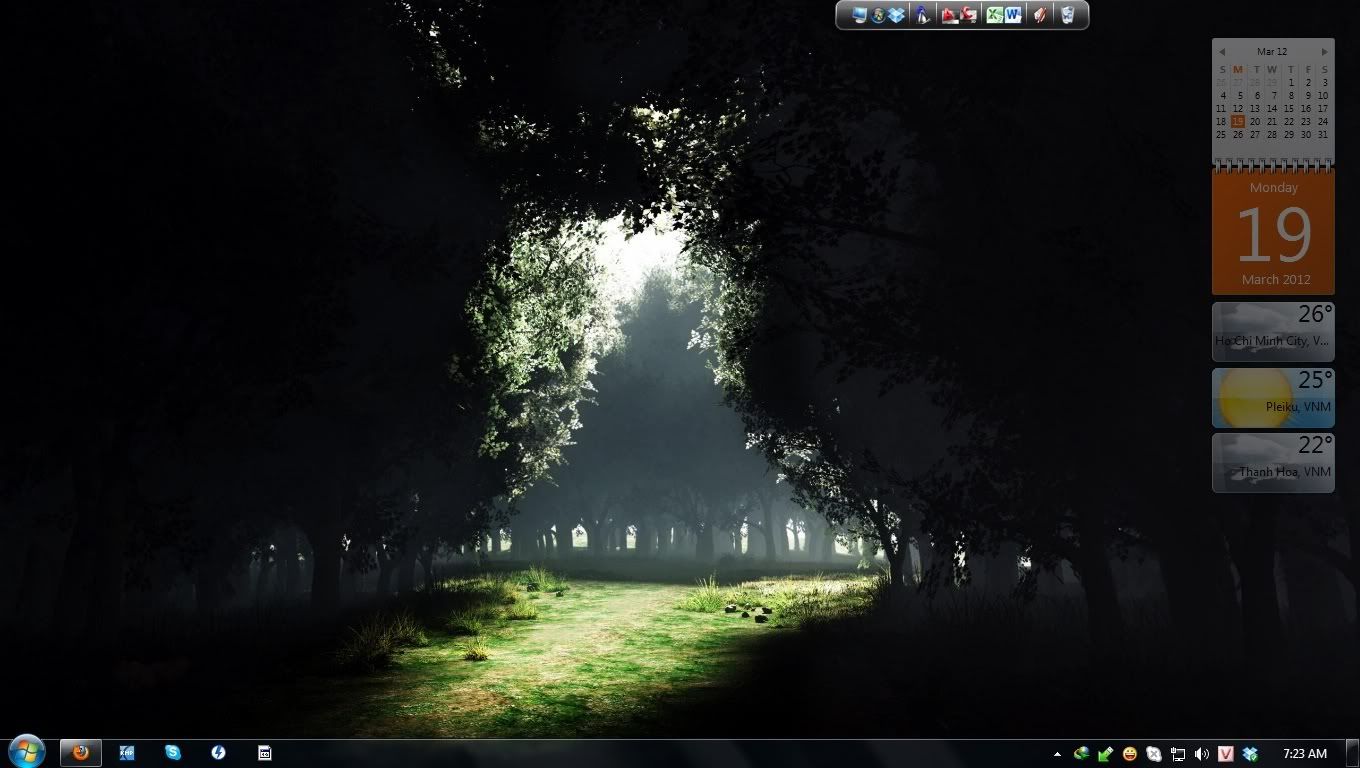1360x768 pixels.
Task: Open KMPlayer from the taskbar
Action: [127, 752]
